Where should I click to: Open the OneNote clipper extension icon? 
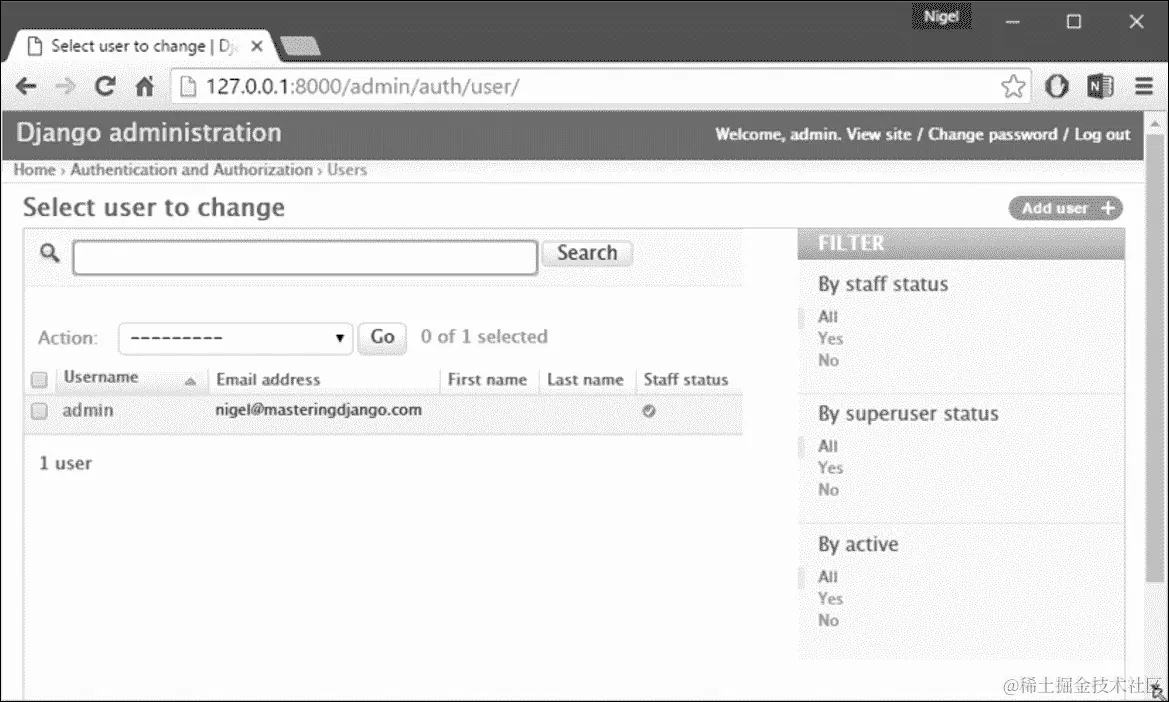point(1100,86)
